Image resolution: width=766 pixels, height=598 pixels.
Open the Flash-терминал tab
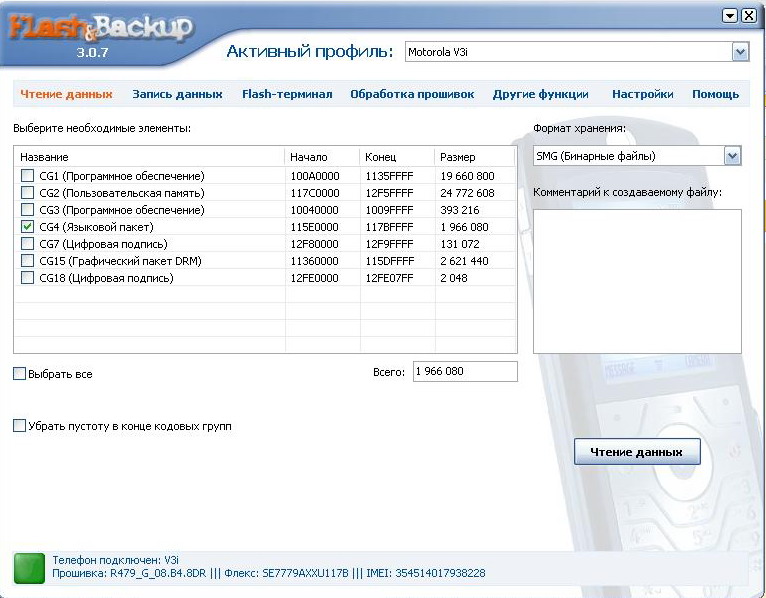pyautogui.click(x=287, y=94)
